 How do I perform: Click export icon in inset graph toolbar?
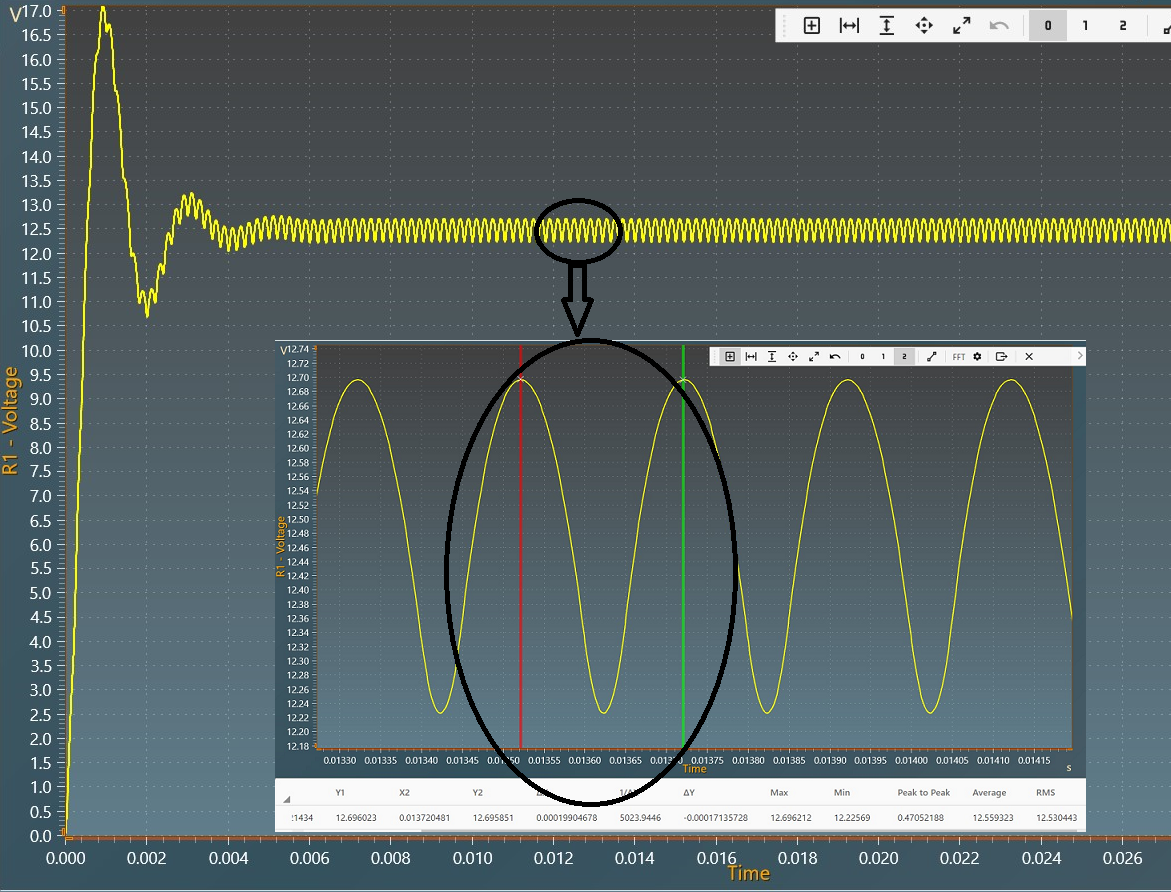click(x=1001, y=356)
